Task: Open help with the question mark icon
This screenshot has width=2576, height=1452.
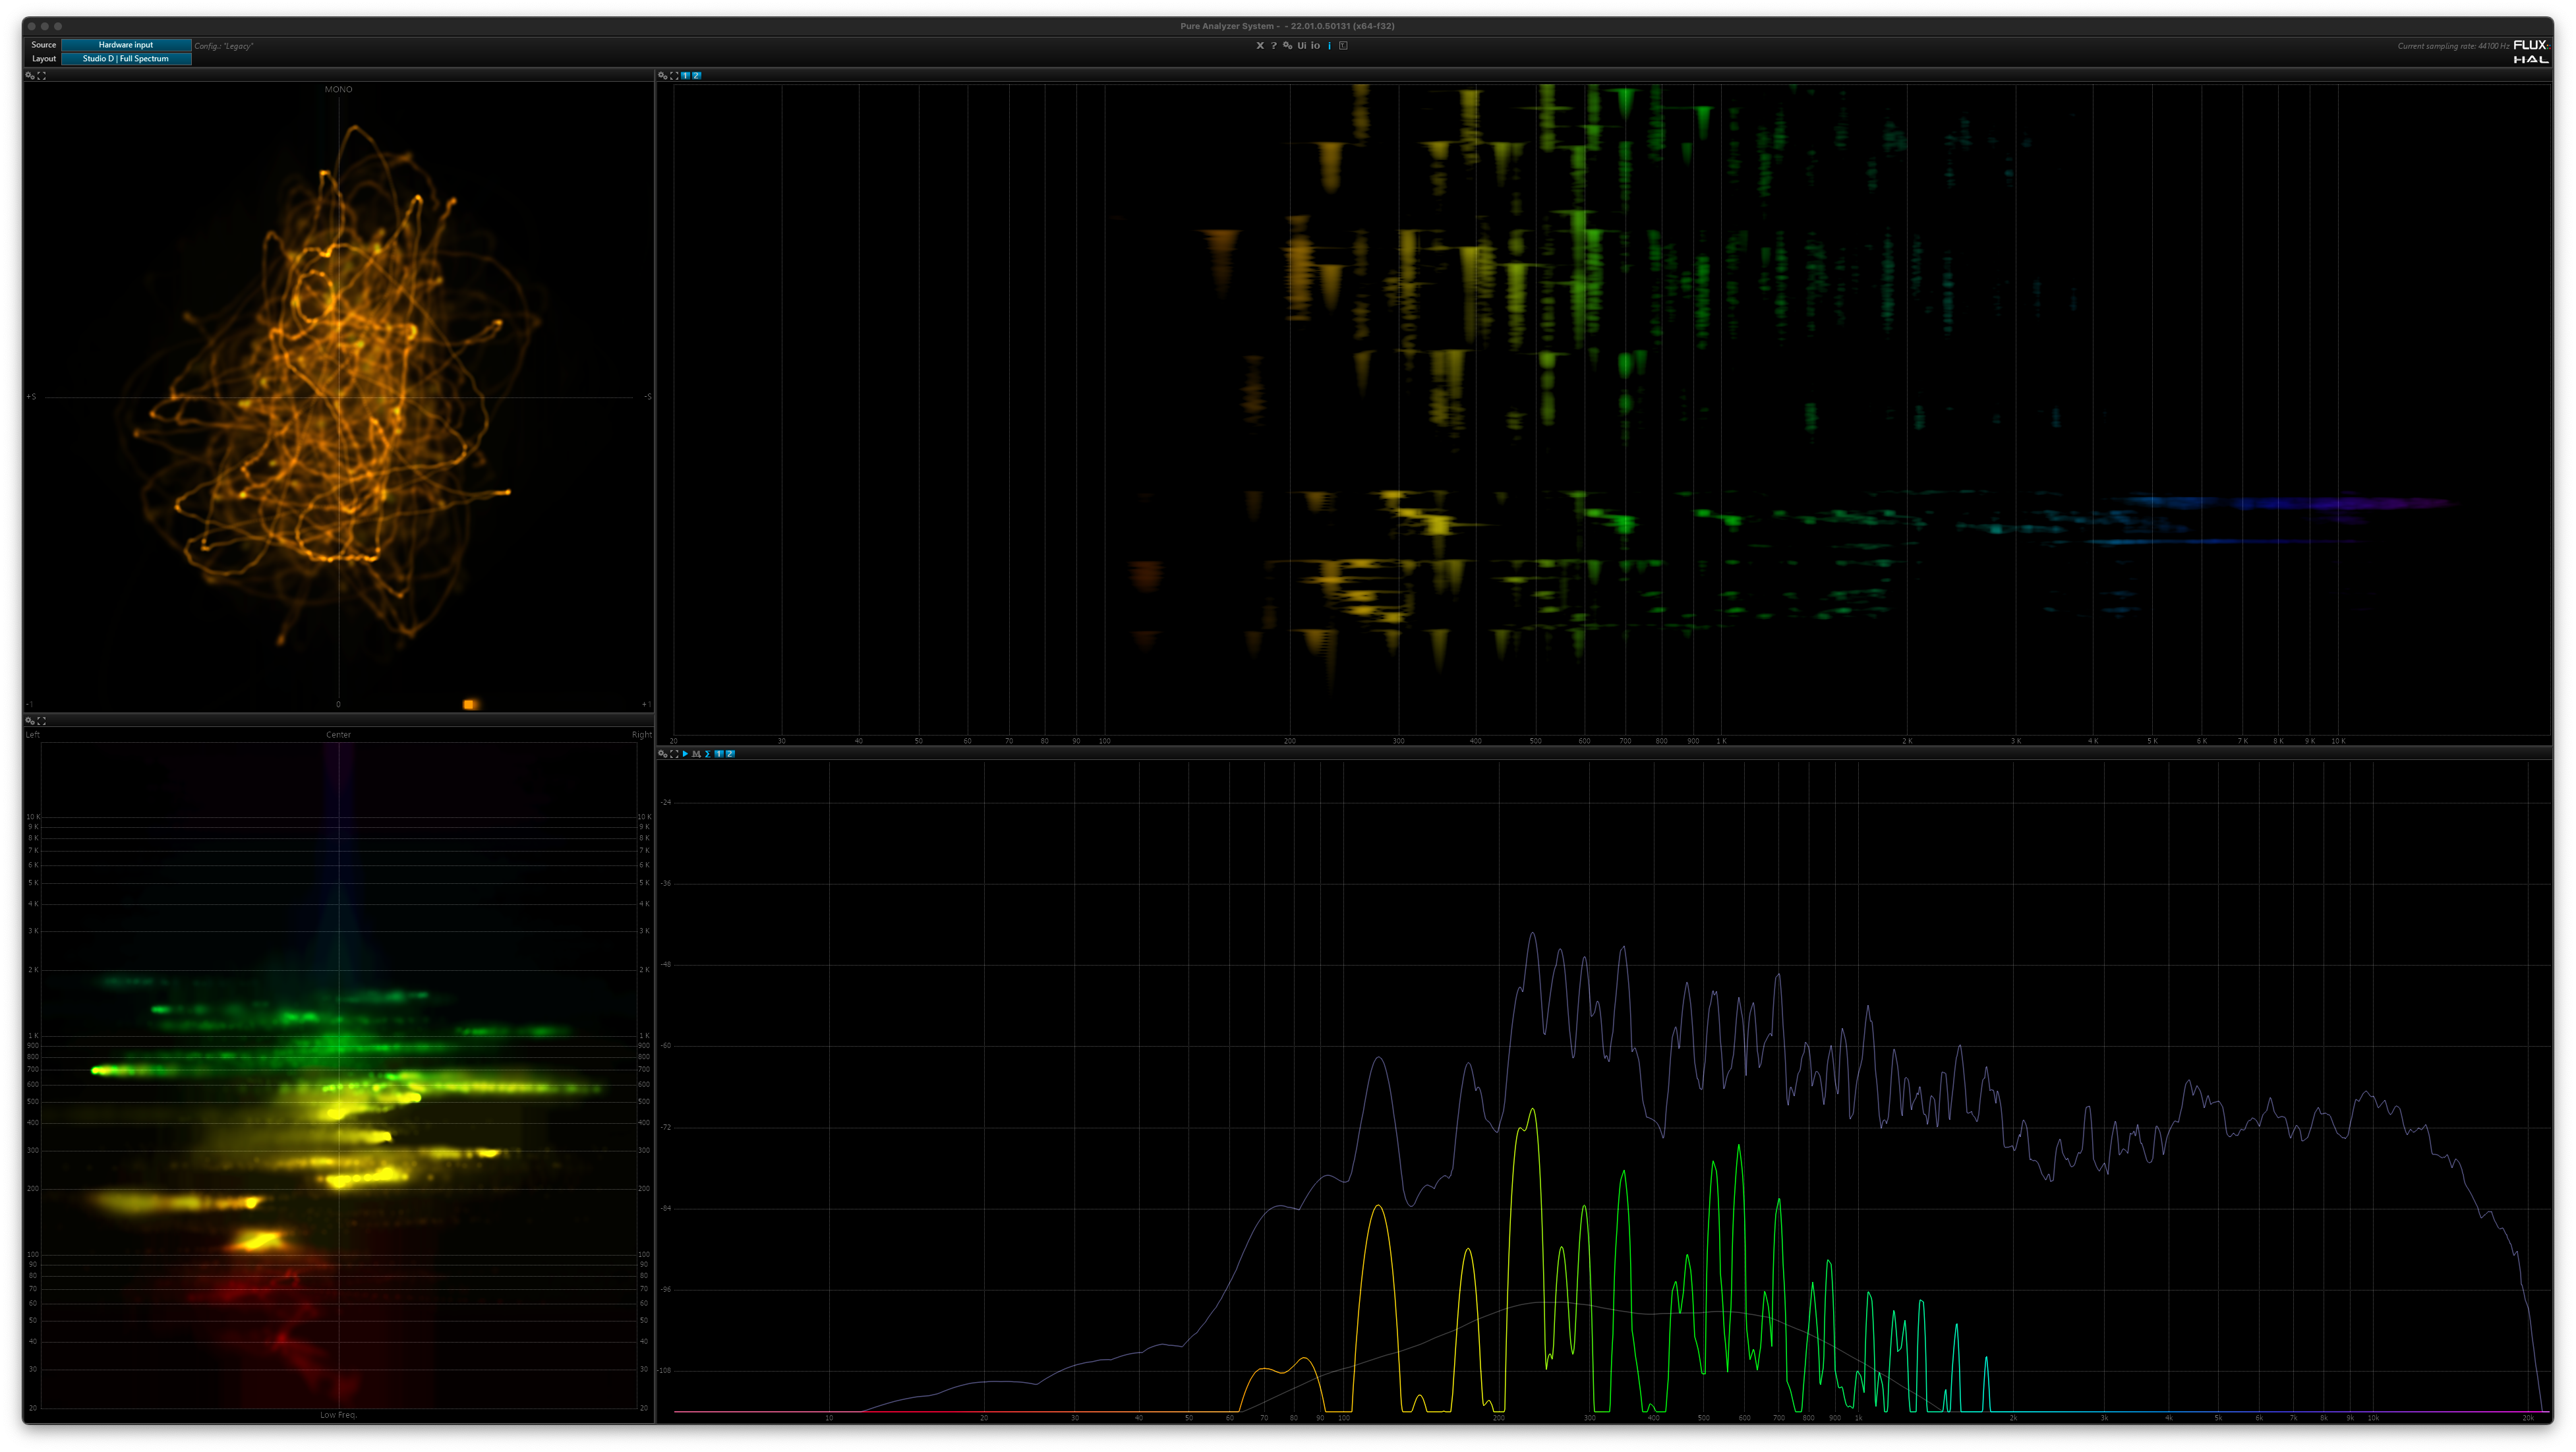Action: 1273,46
